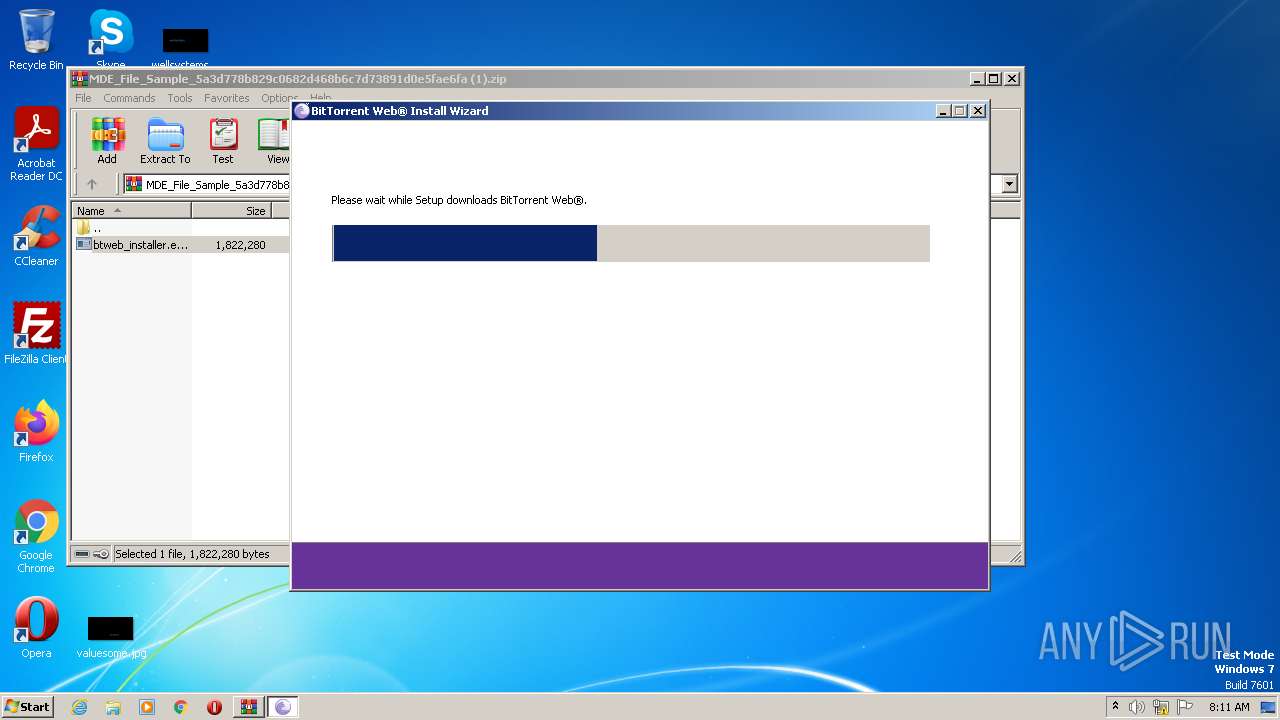The width and height of the screenshot is (1280, 720).
Task: Click the WinRAR title bar icon
Action: click(x=80, y=79)
